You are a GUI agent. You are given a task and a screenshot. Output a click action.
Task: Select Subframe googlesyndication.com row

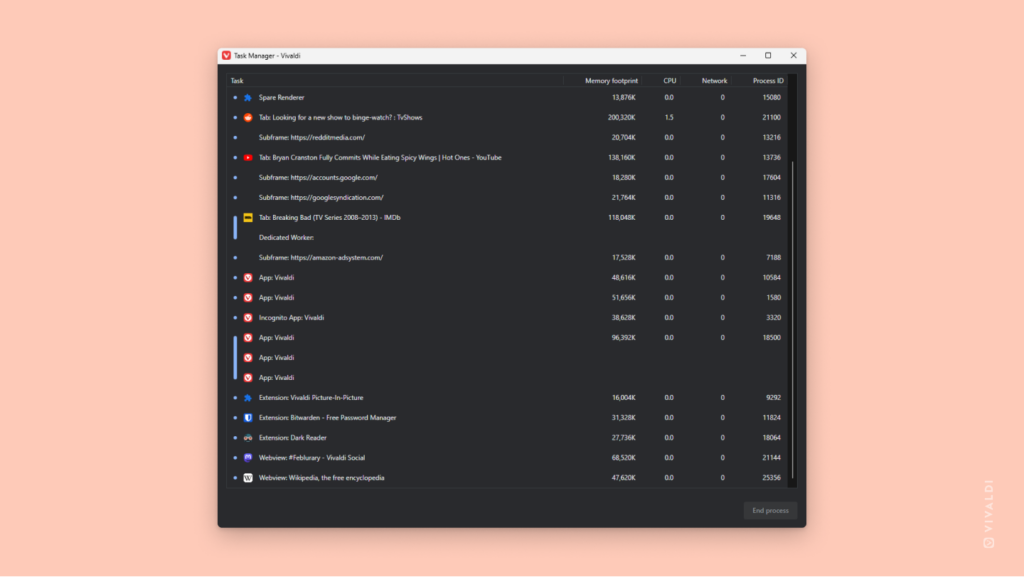coord(507,198)
